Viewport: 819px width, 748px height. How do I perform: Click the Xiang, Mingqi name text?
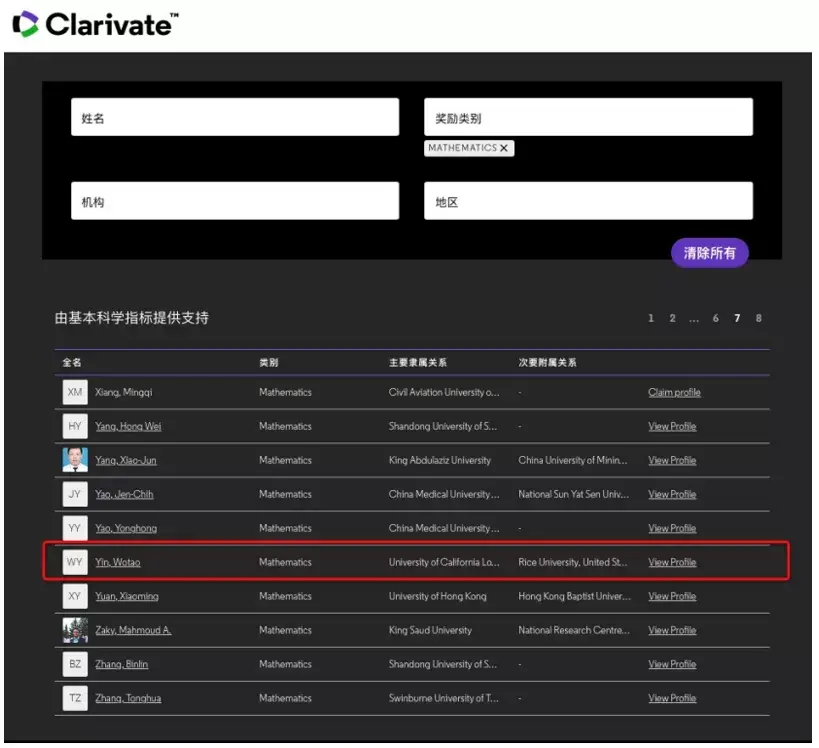(124, 392)
